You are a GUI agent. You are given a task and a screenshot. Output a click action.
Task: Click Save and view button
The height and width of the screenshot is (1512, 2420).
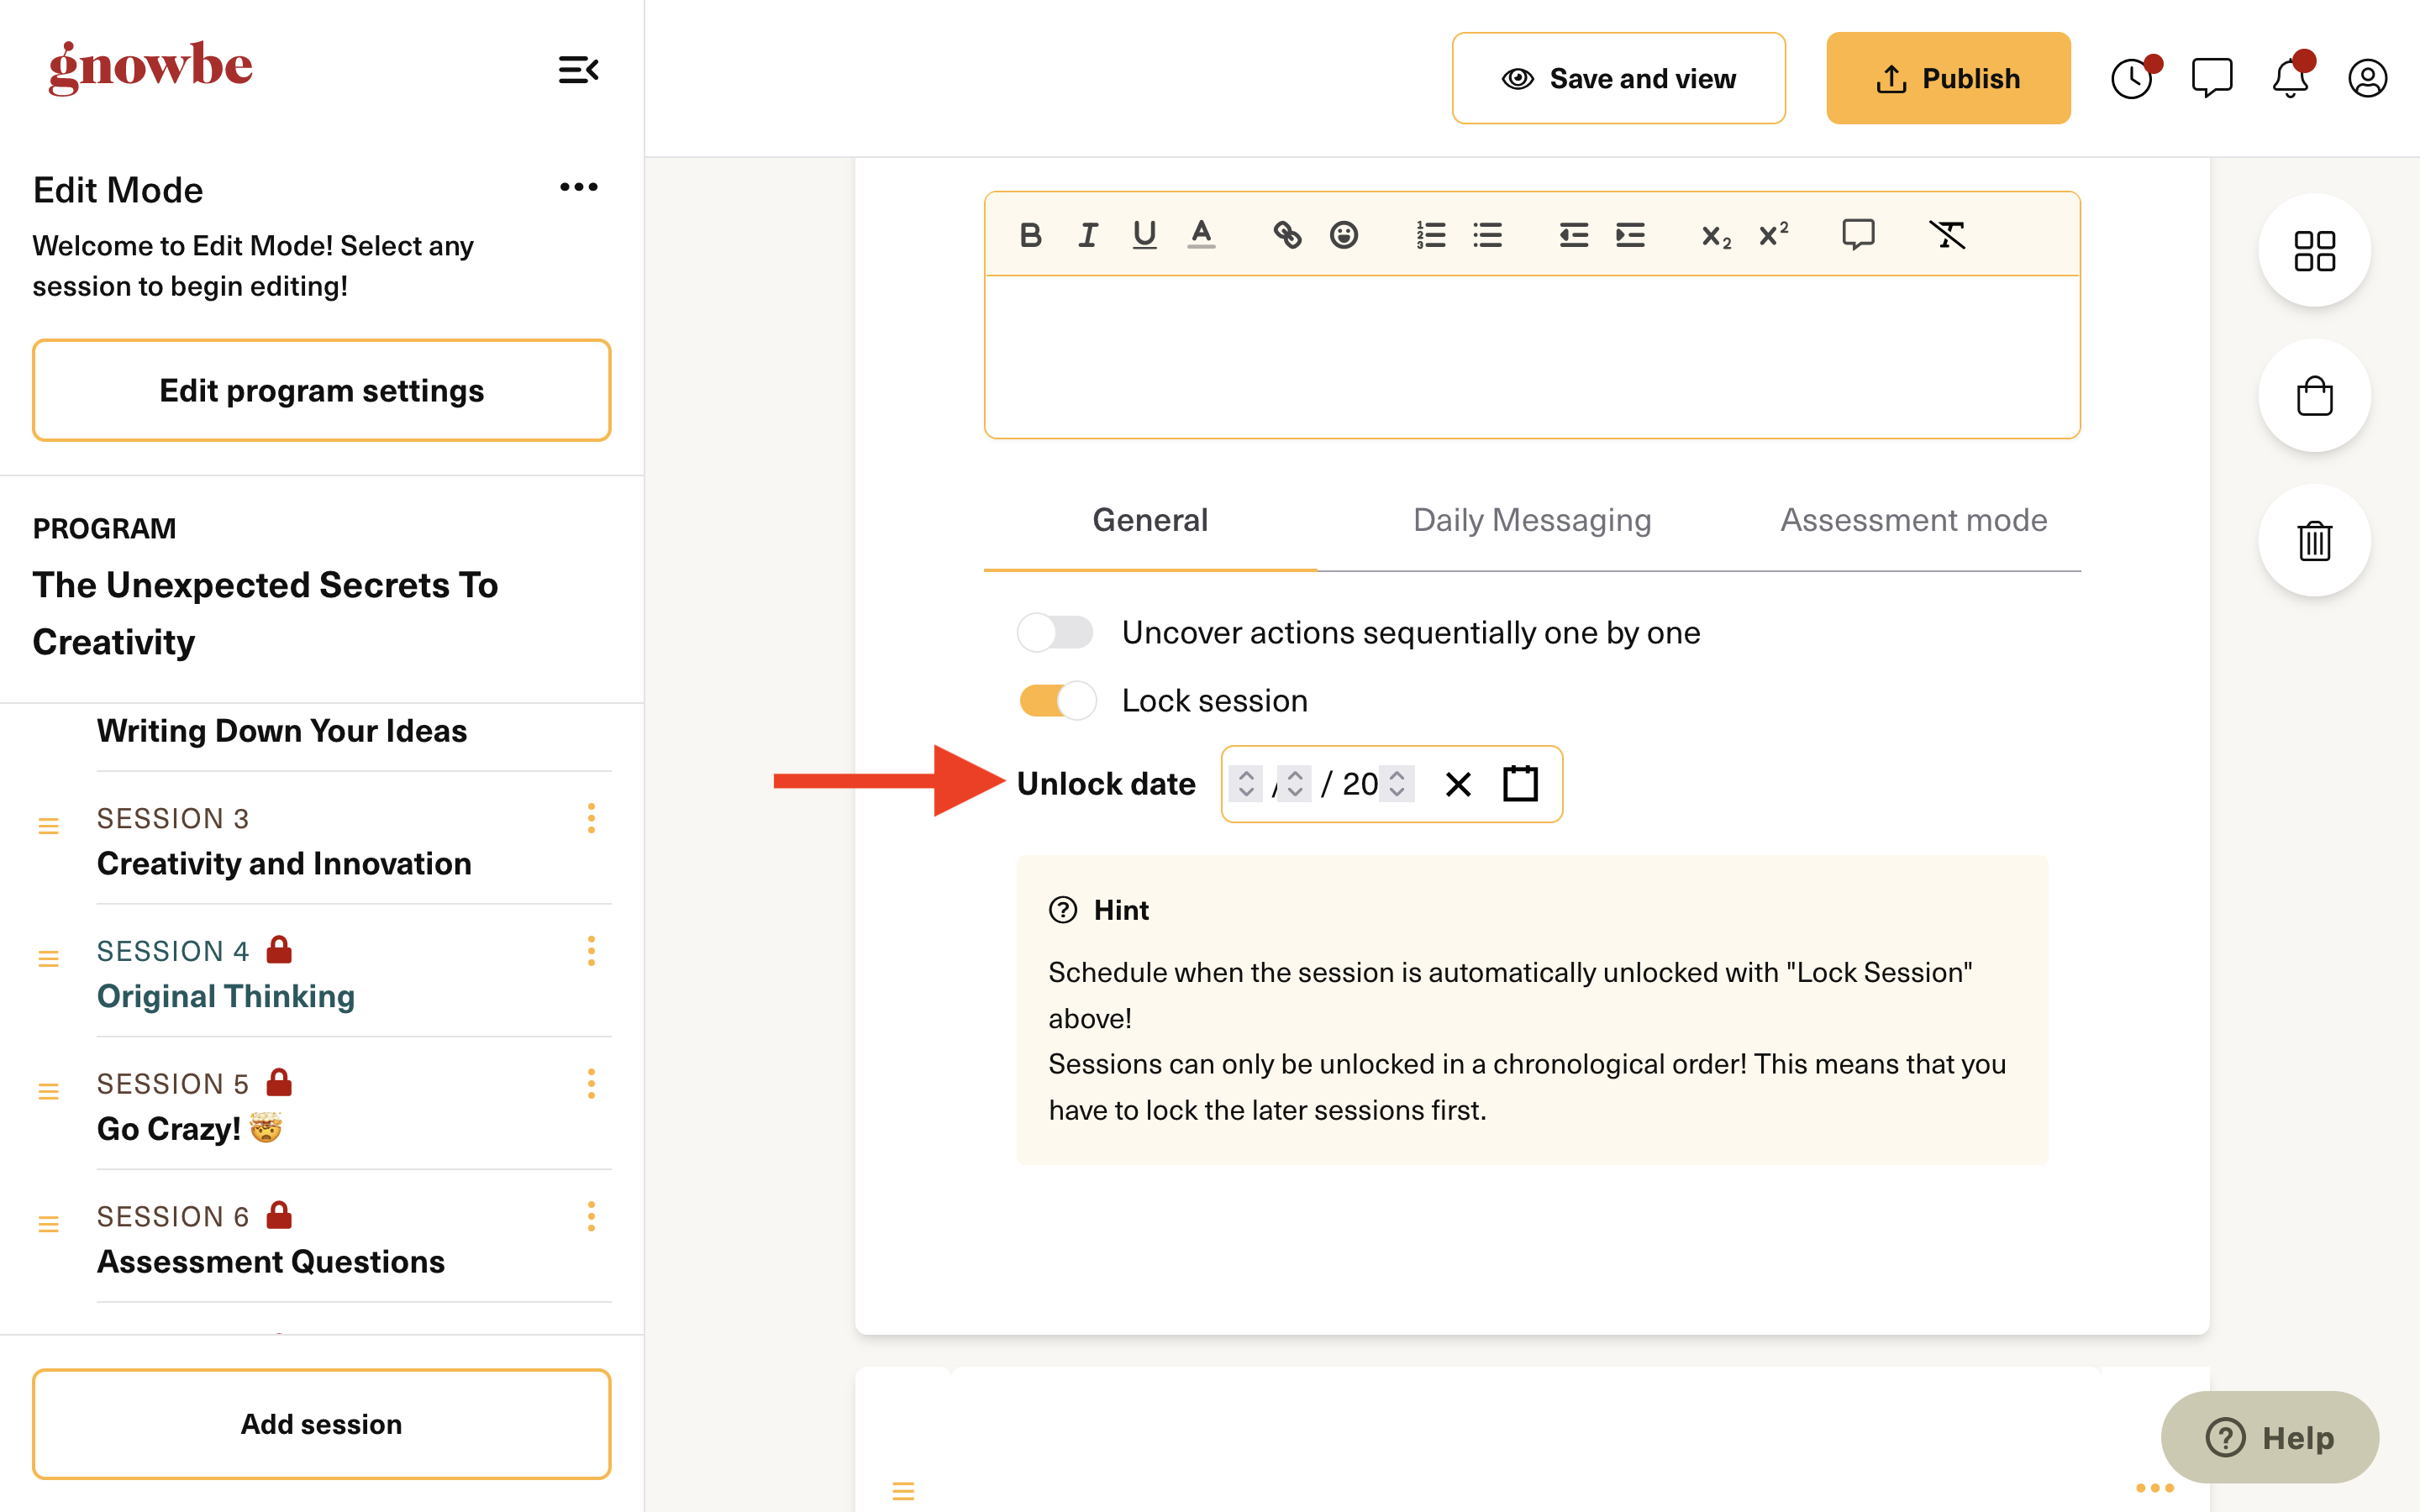click(x=1618, y=78)
